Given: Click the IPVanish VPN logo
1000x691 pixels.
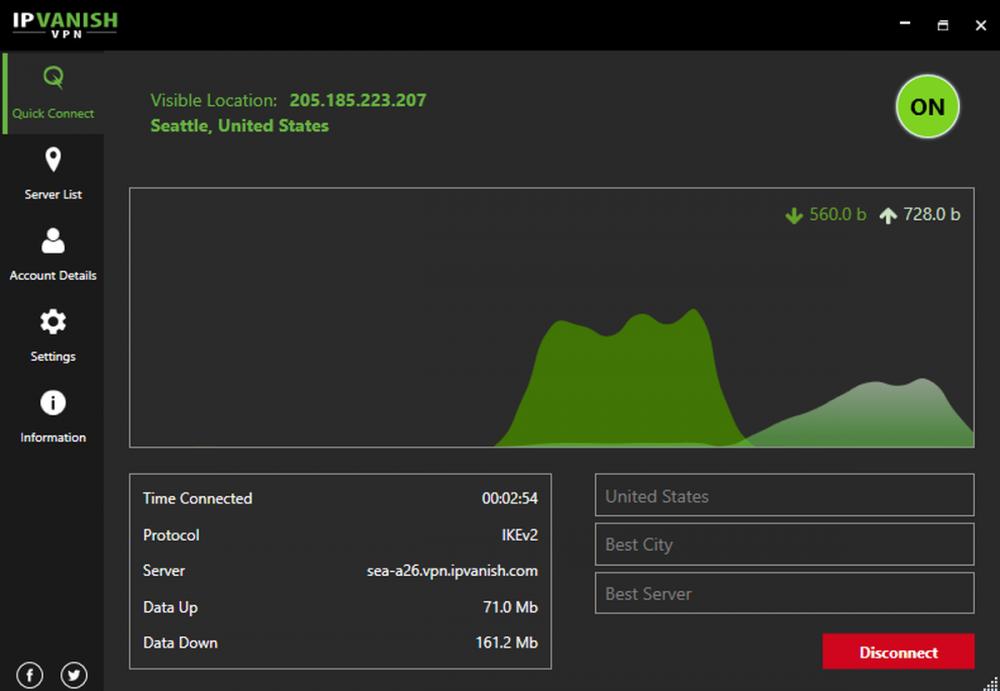Looking at the screenshot, I should point(65,24).
